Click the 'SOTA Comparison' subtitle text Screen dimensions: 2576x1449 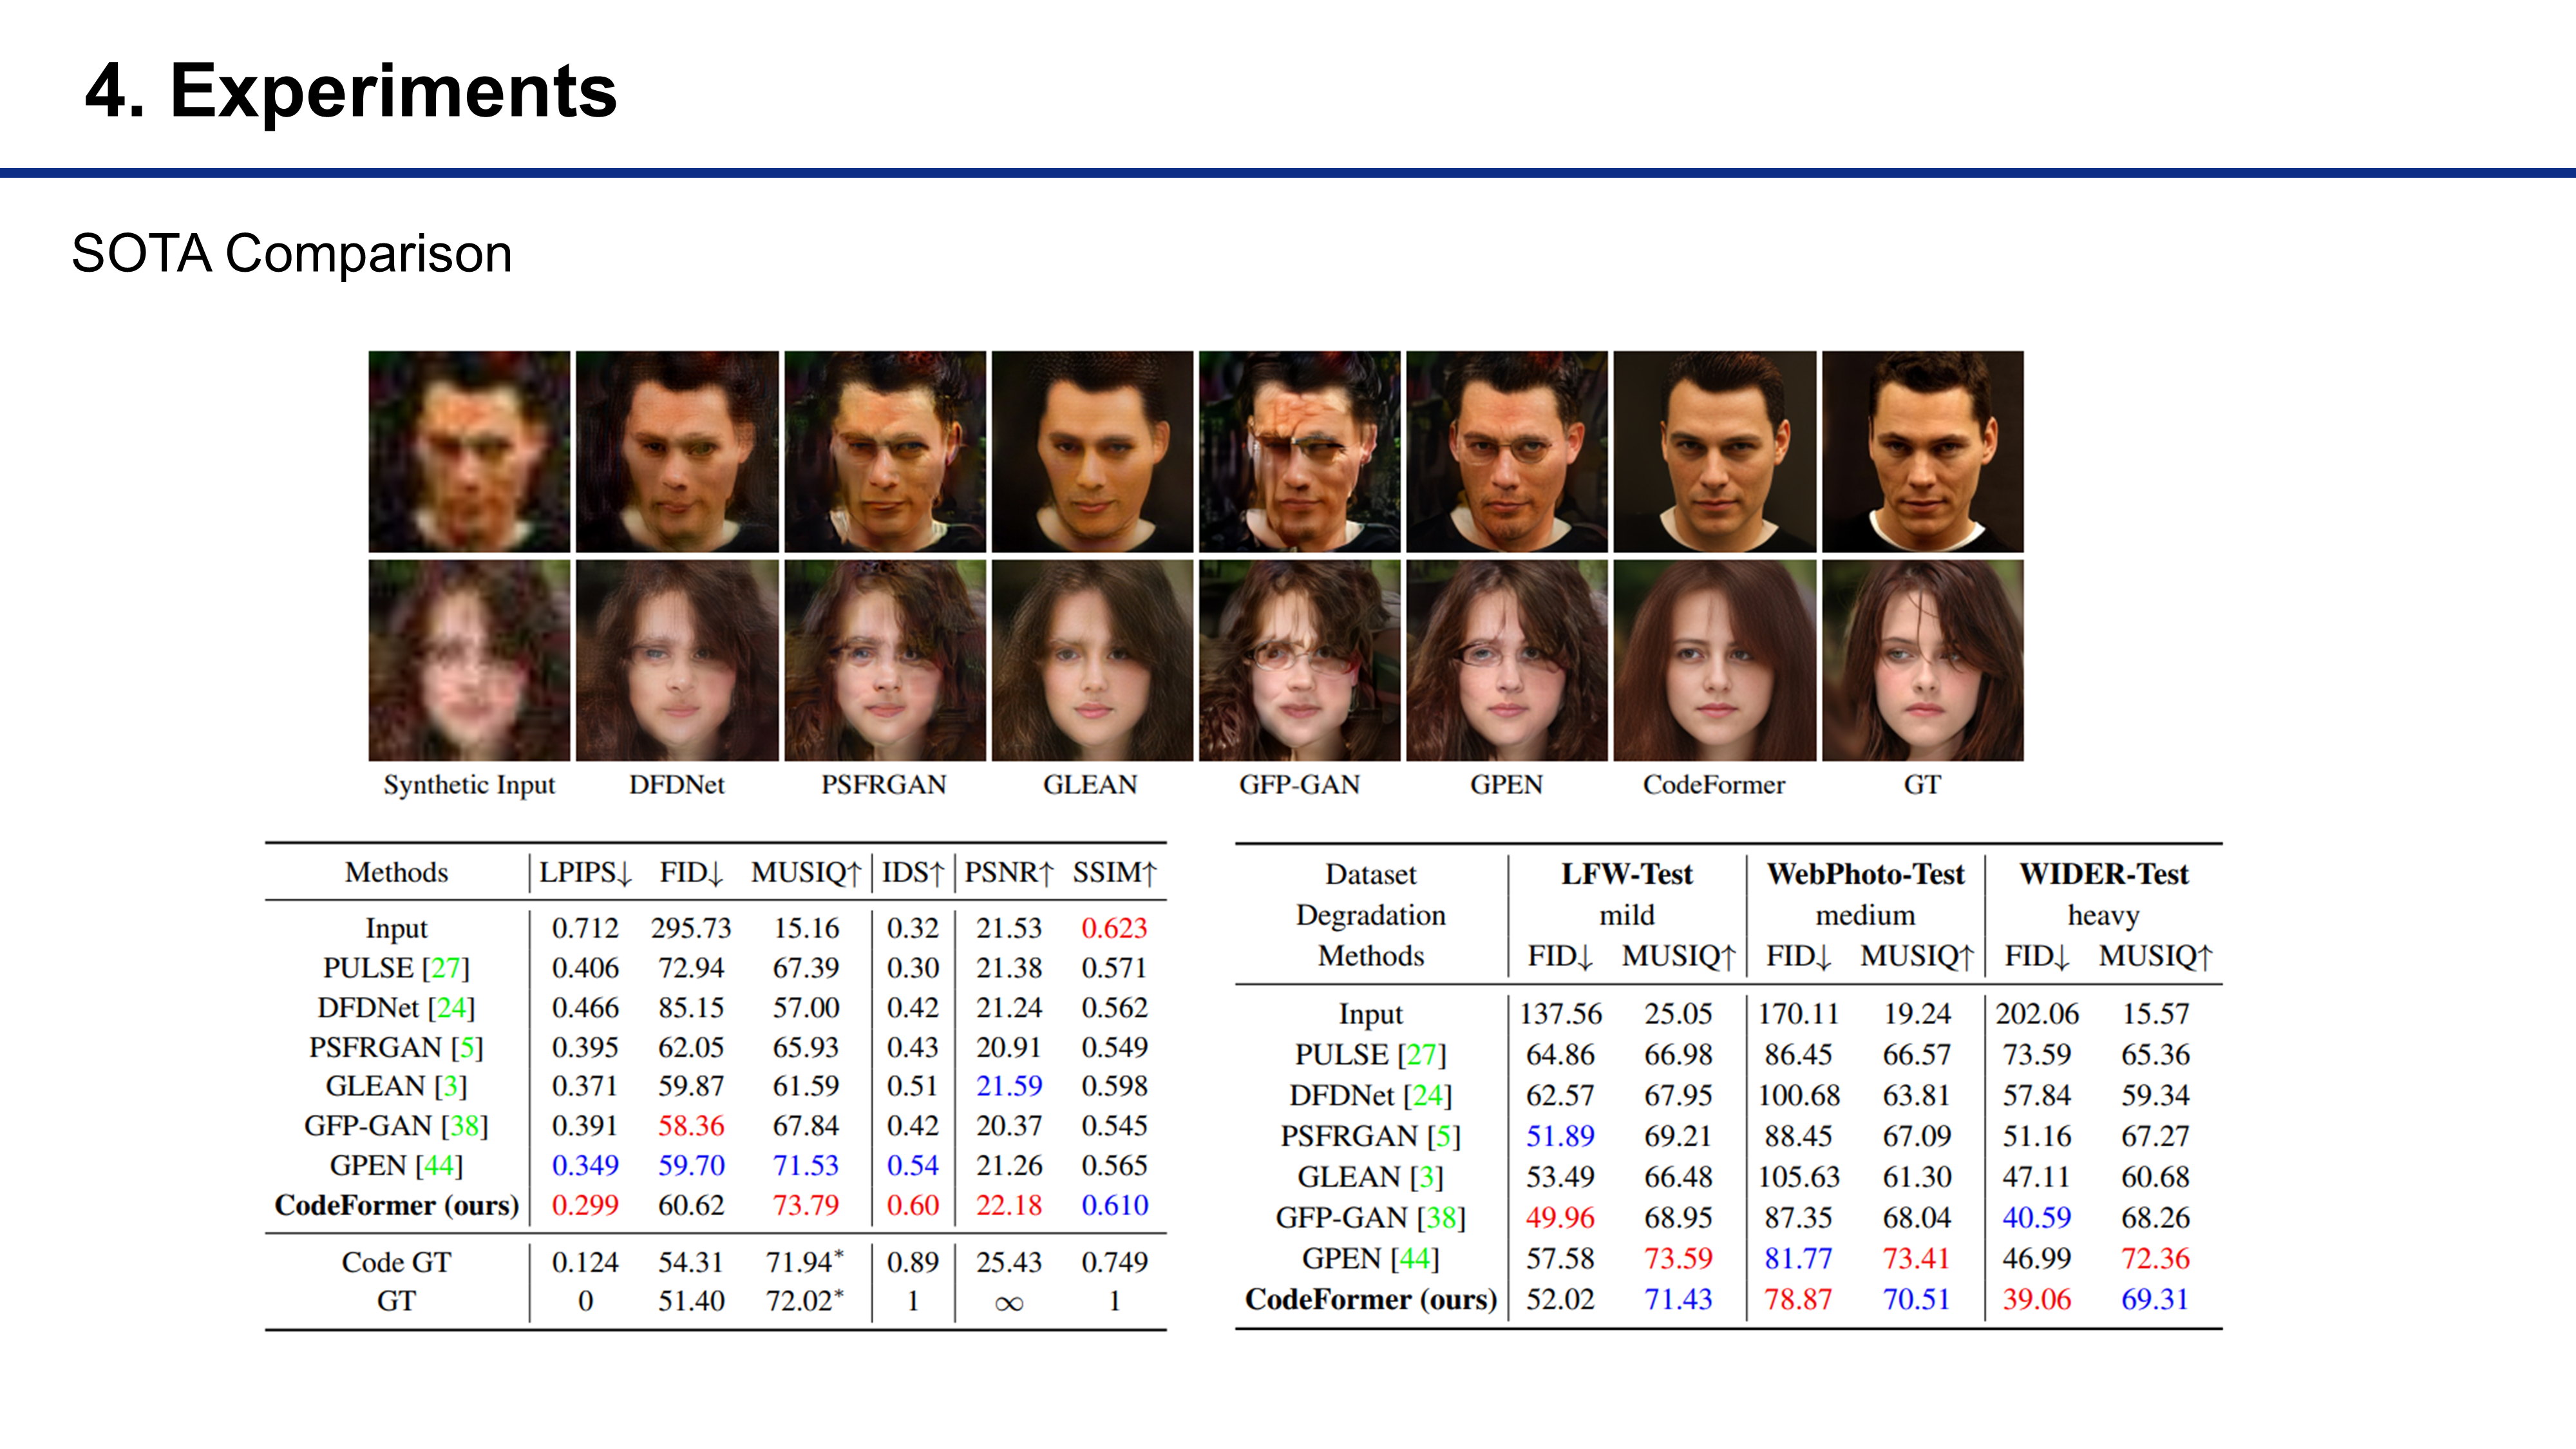[x=292, y=253]
